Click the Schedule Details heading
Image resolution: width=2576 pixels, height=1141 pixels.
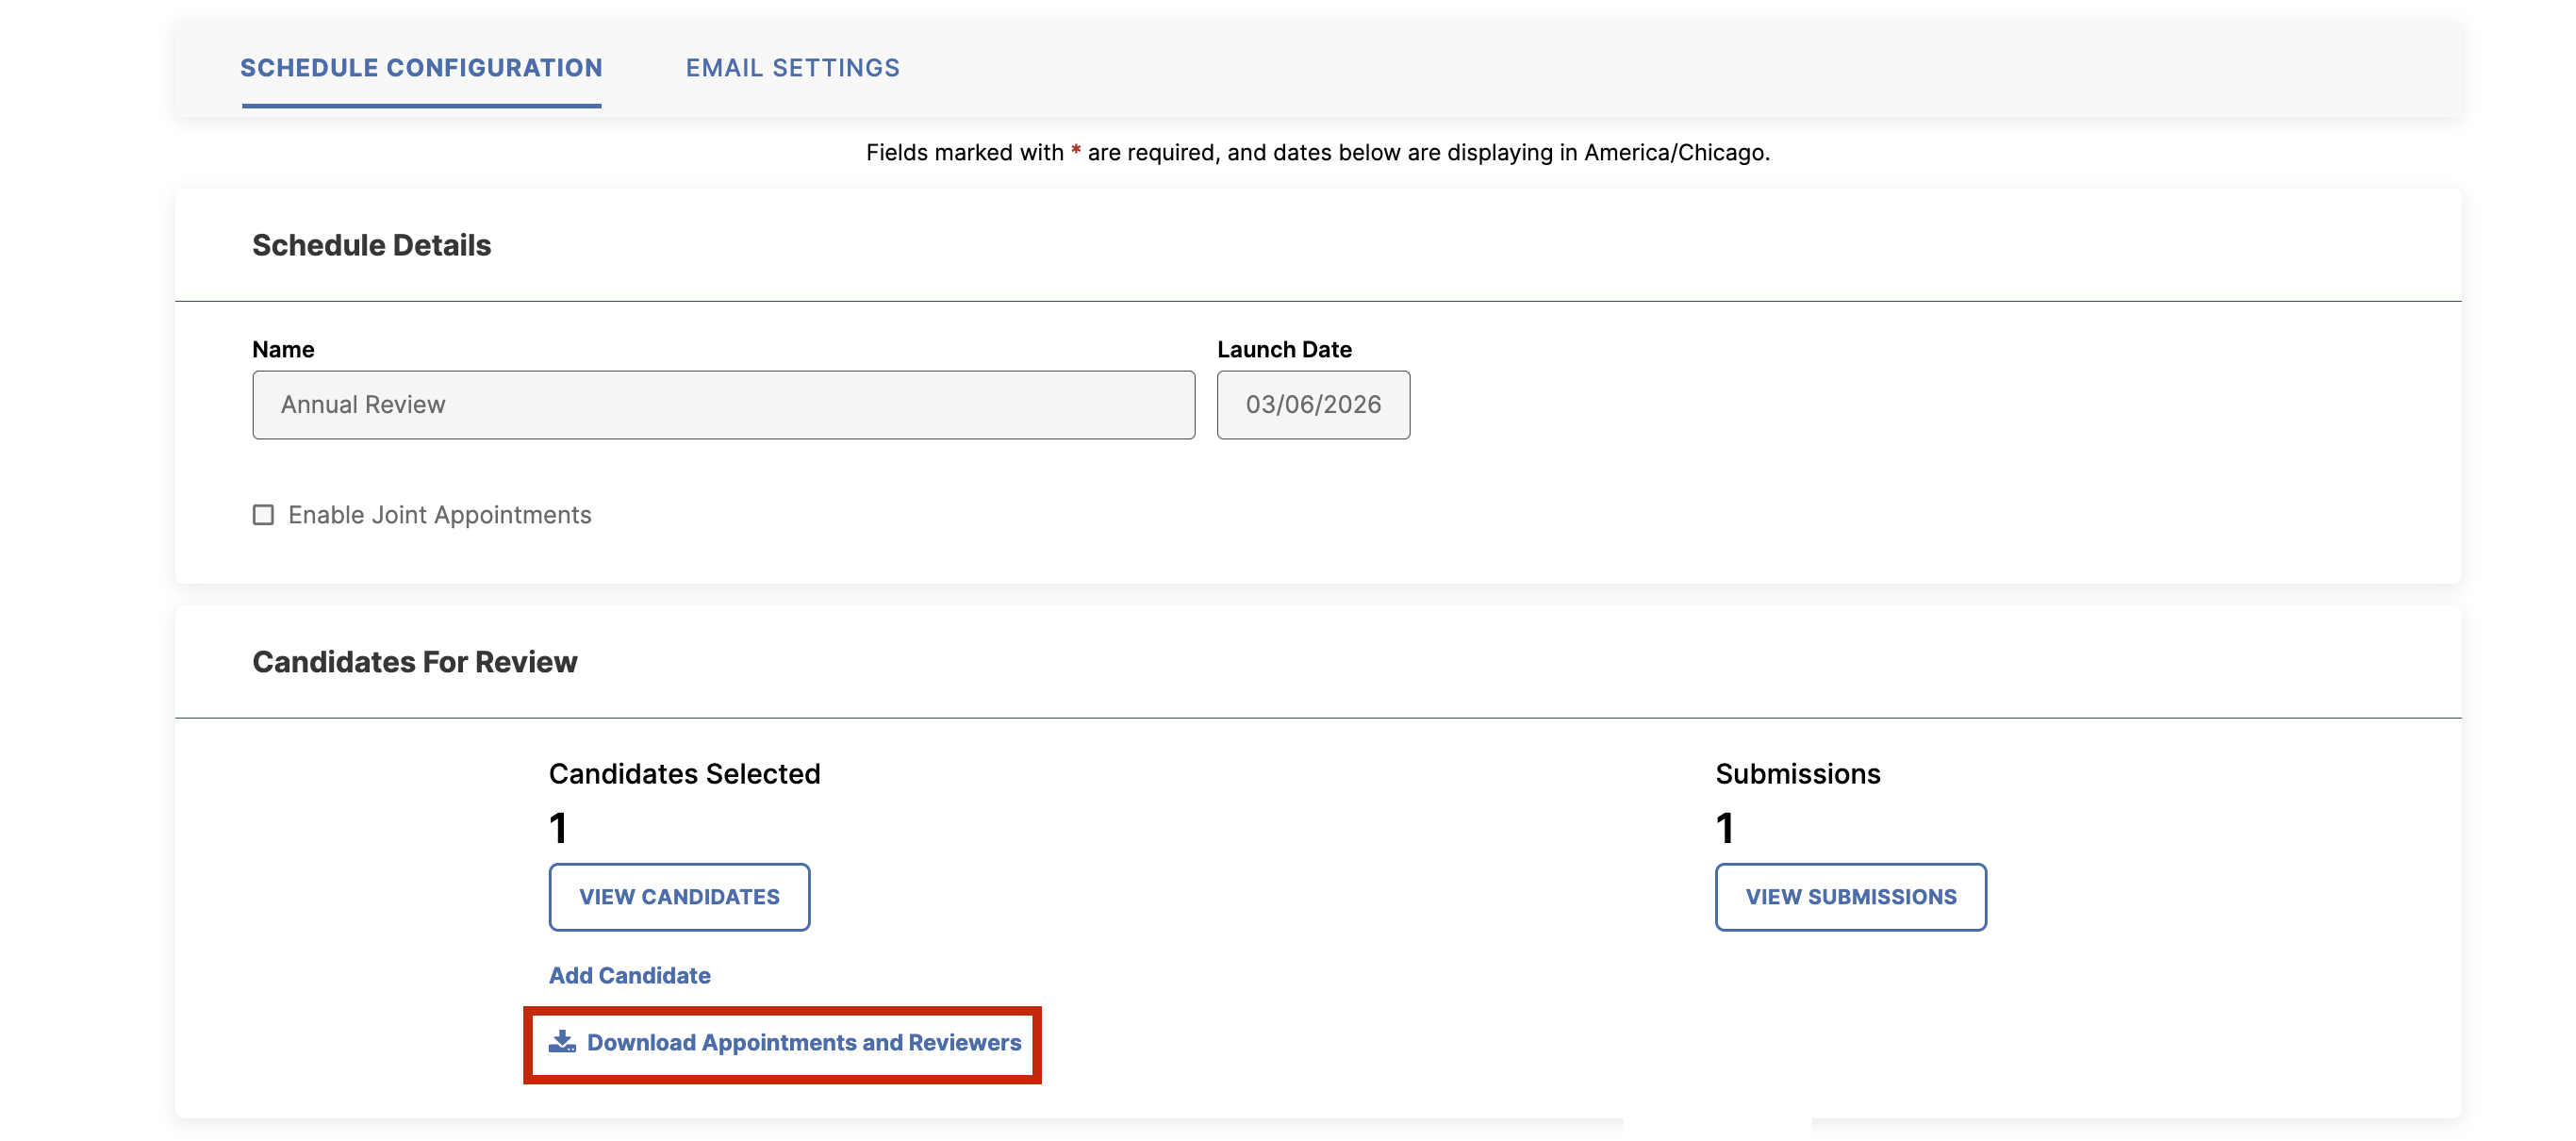pos(371,245)
